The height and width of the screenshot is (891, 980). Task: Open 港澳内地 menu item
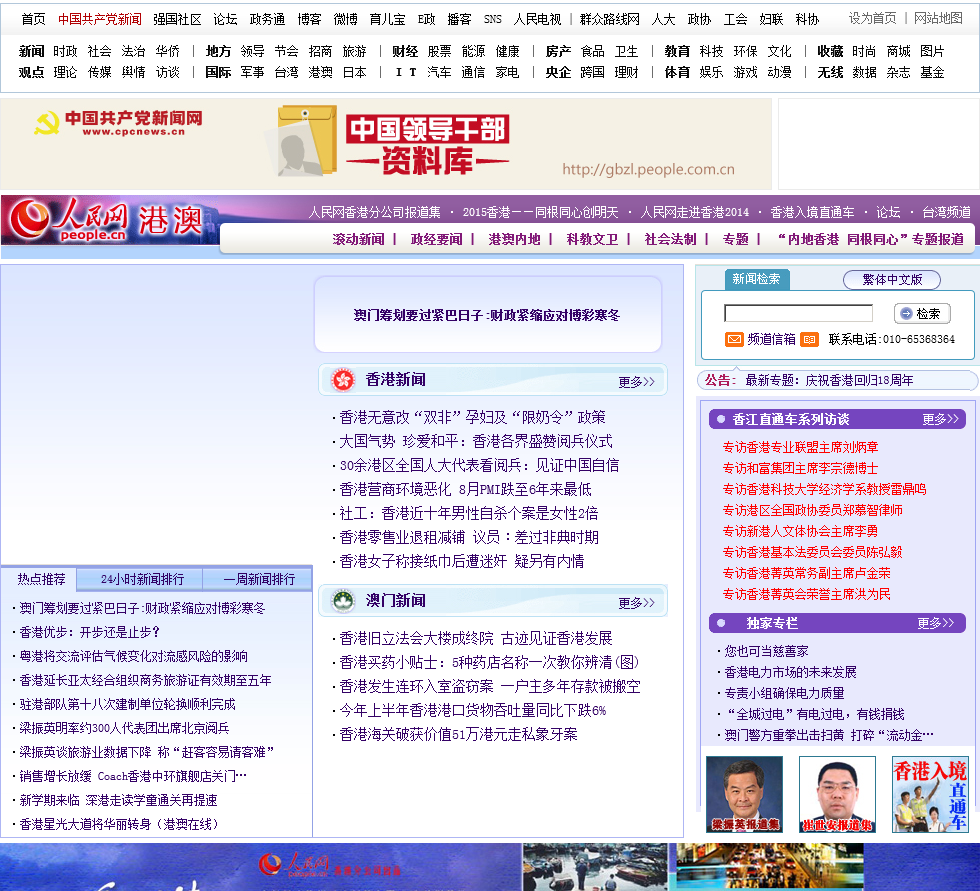tap(514, 239)
